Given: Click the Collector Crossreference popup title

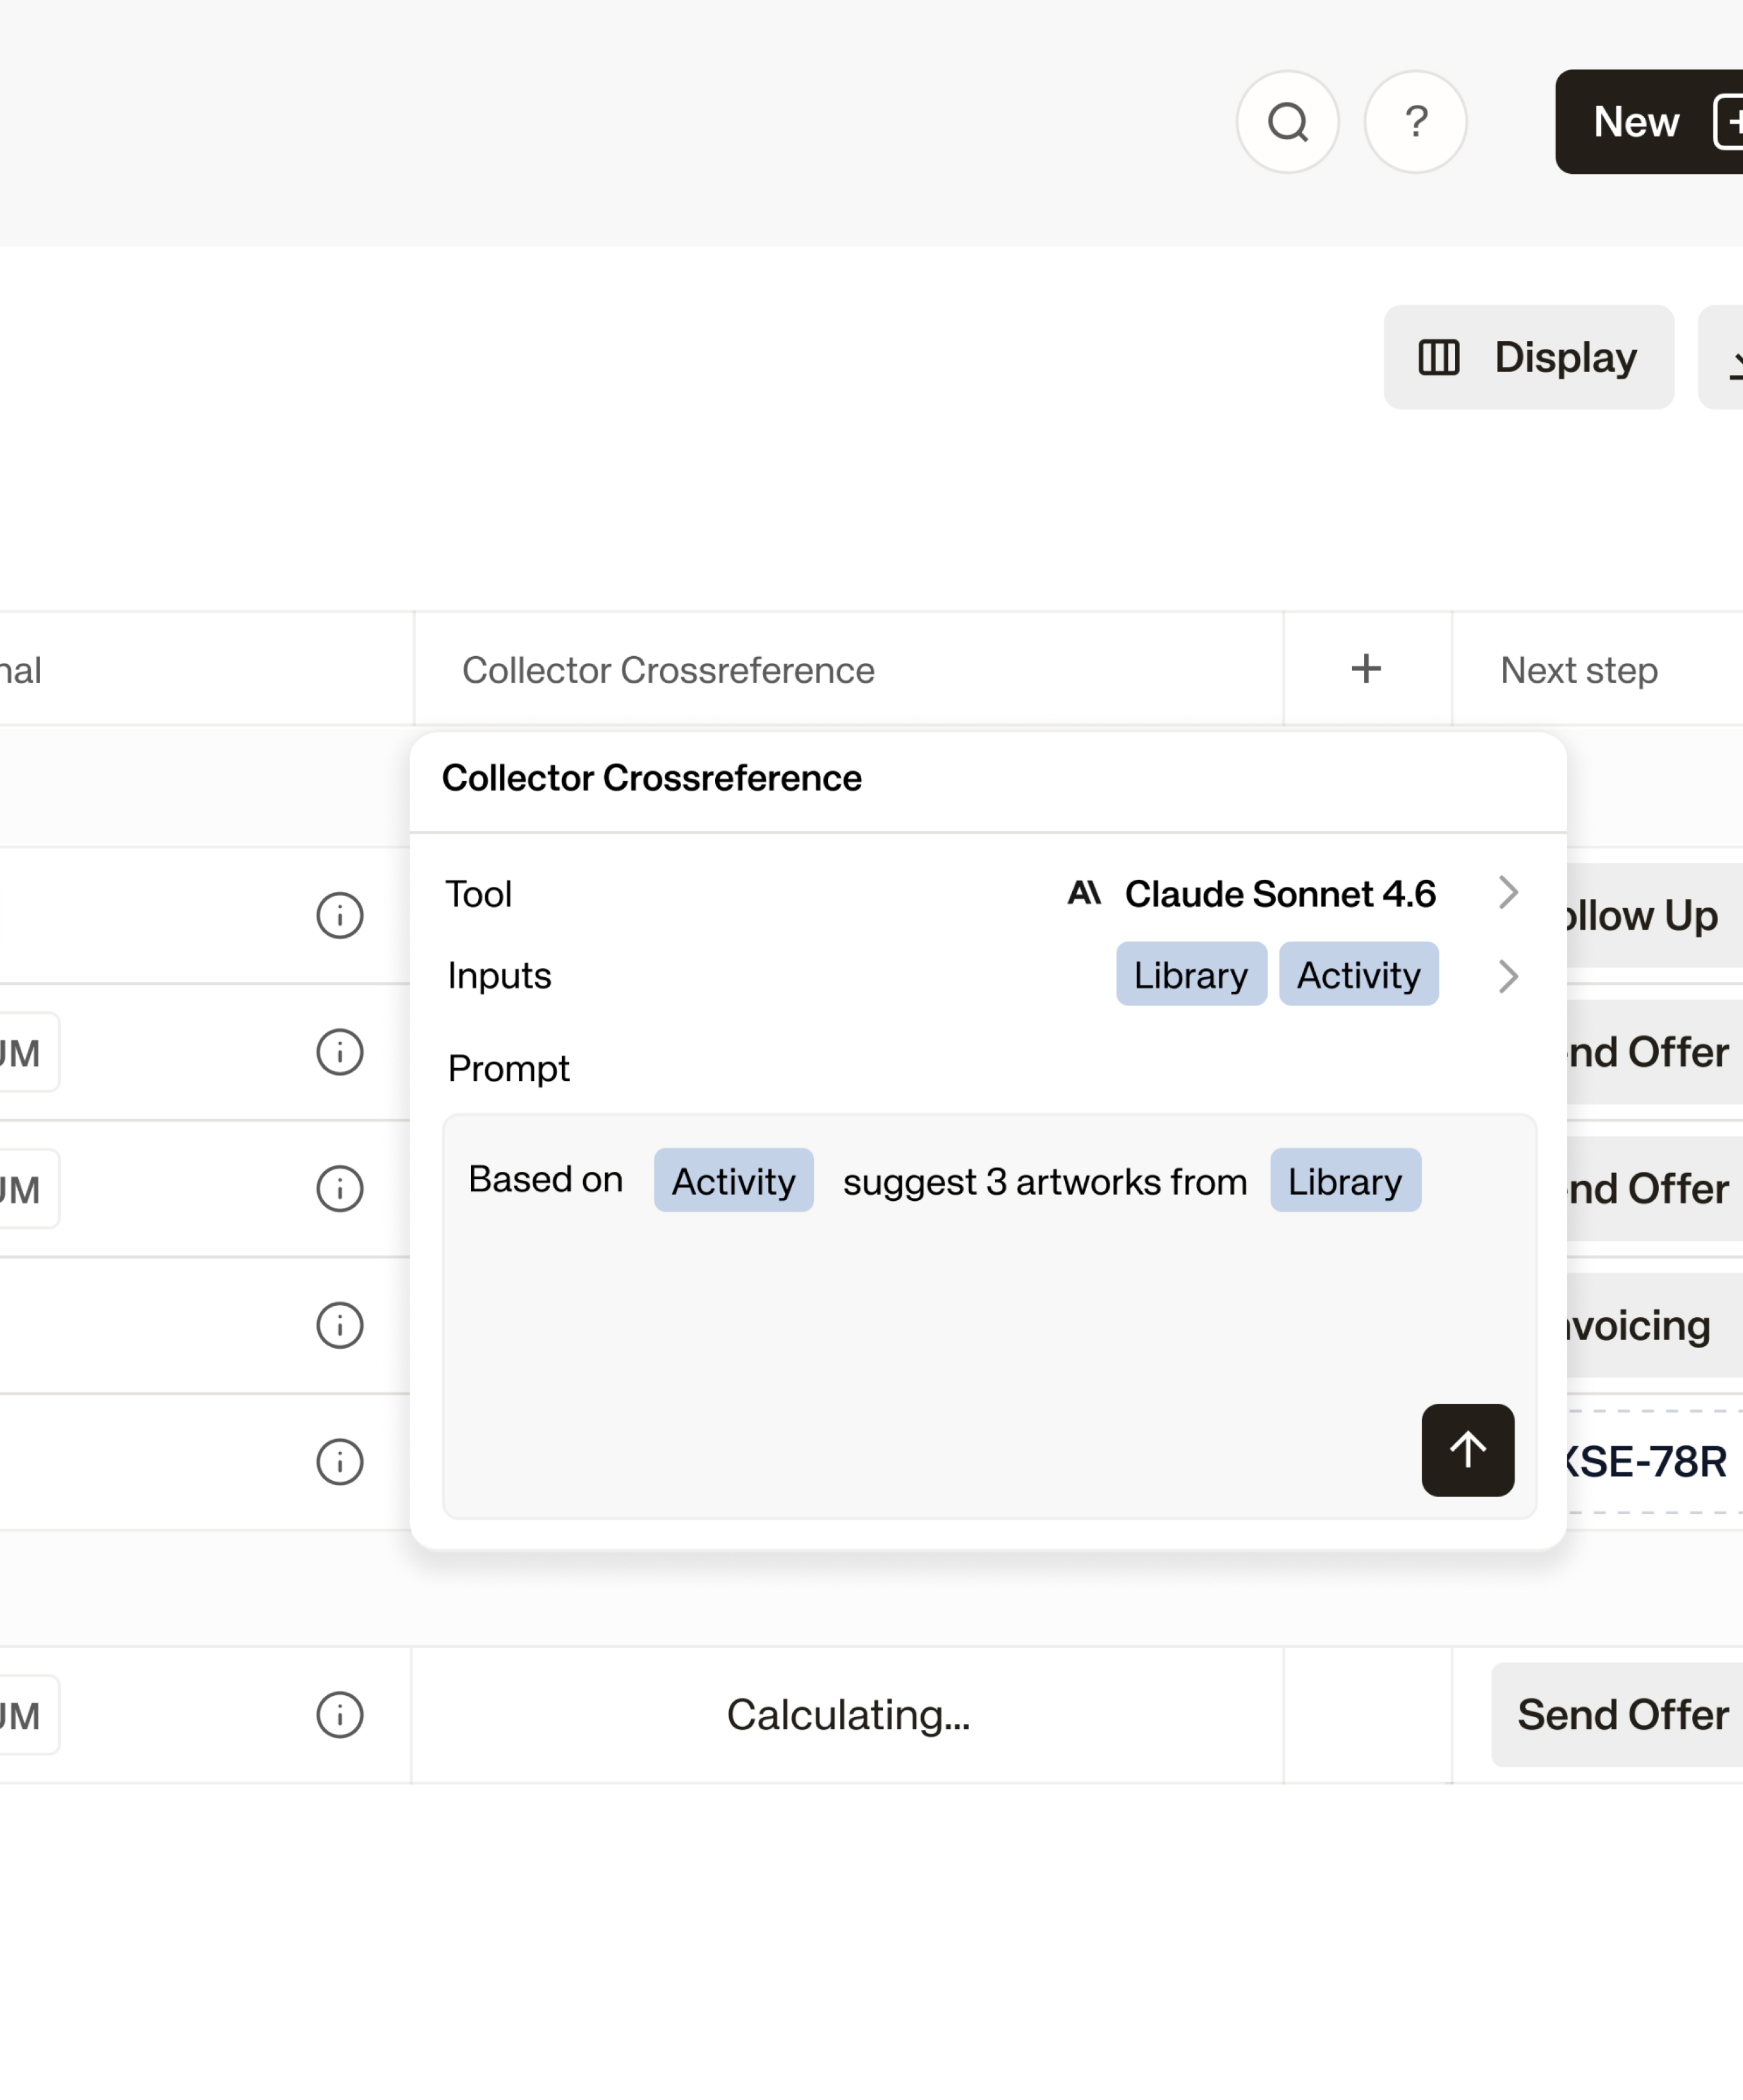Looking at the screenshot, I should [x=652, y=778].
